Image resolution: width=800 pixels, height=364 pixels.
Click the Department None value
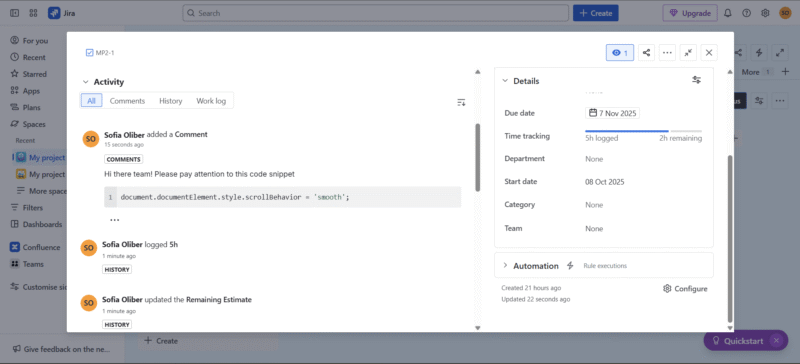594,159
